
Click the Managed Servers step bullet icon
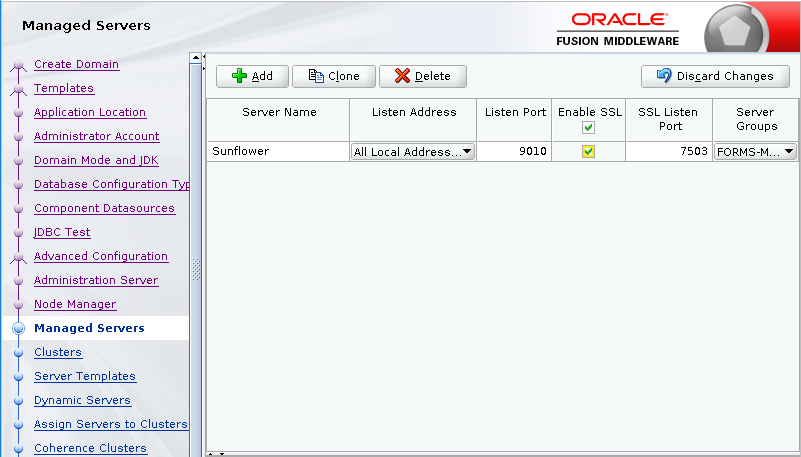point(18,328)
